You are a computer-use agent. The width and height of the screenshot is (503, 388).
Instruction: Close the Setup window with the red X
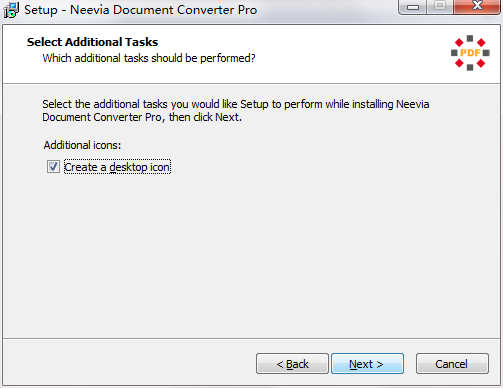(x=477, y=6)
